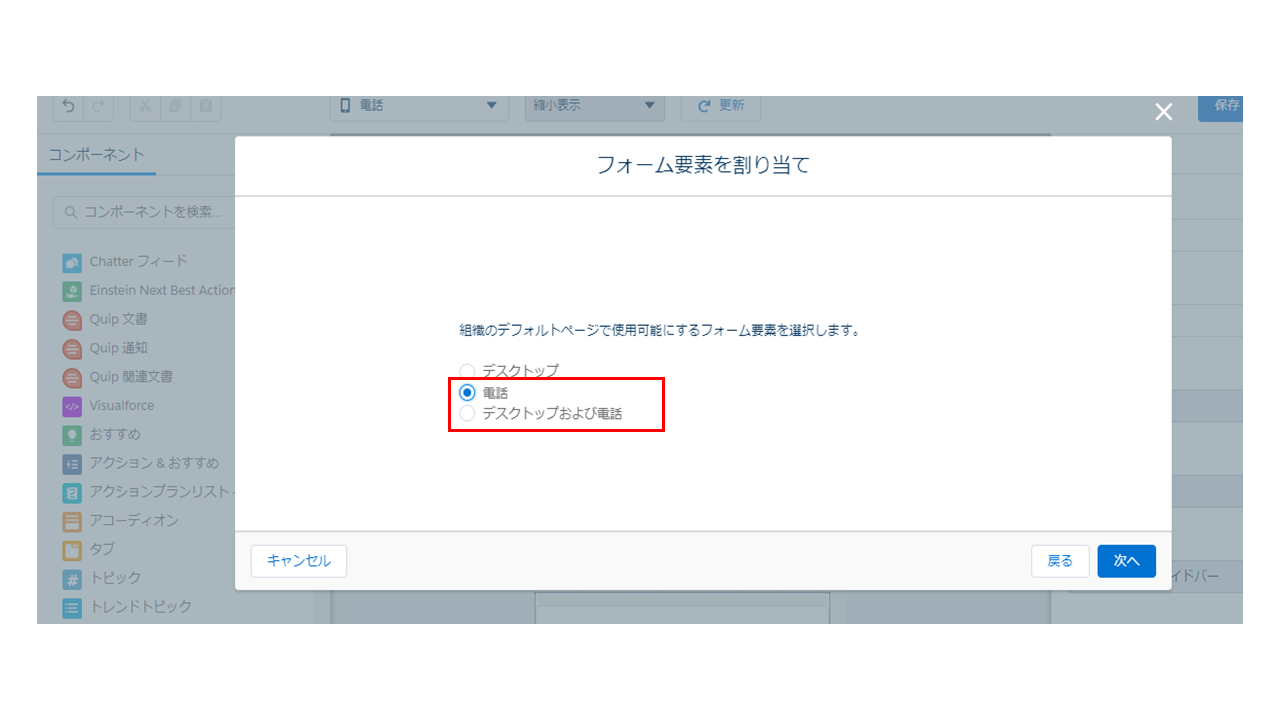Expand the 縮小表示 zoom dropdown
The width and height of the screenshot is (1280, 720).
click(x=594, y=105)
